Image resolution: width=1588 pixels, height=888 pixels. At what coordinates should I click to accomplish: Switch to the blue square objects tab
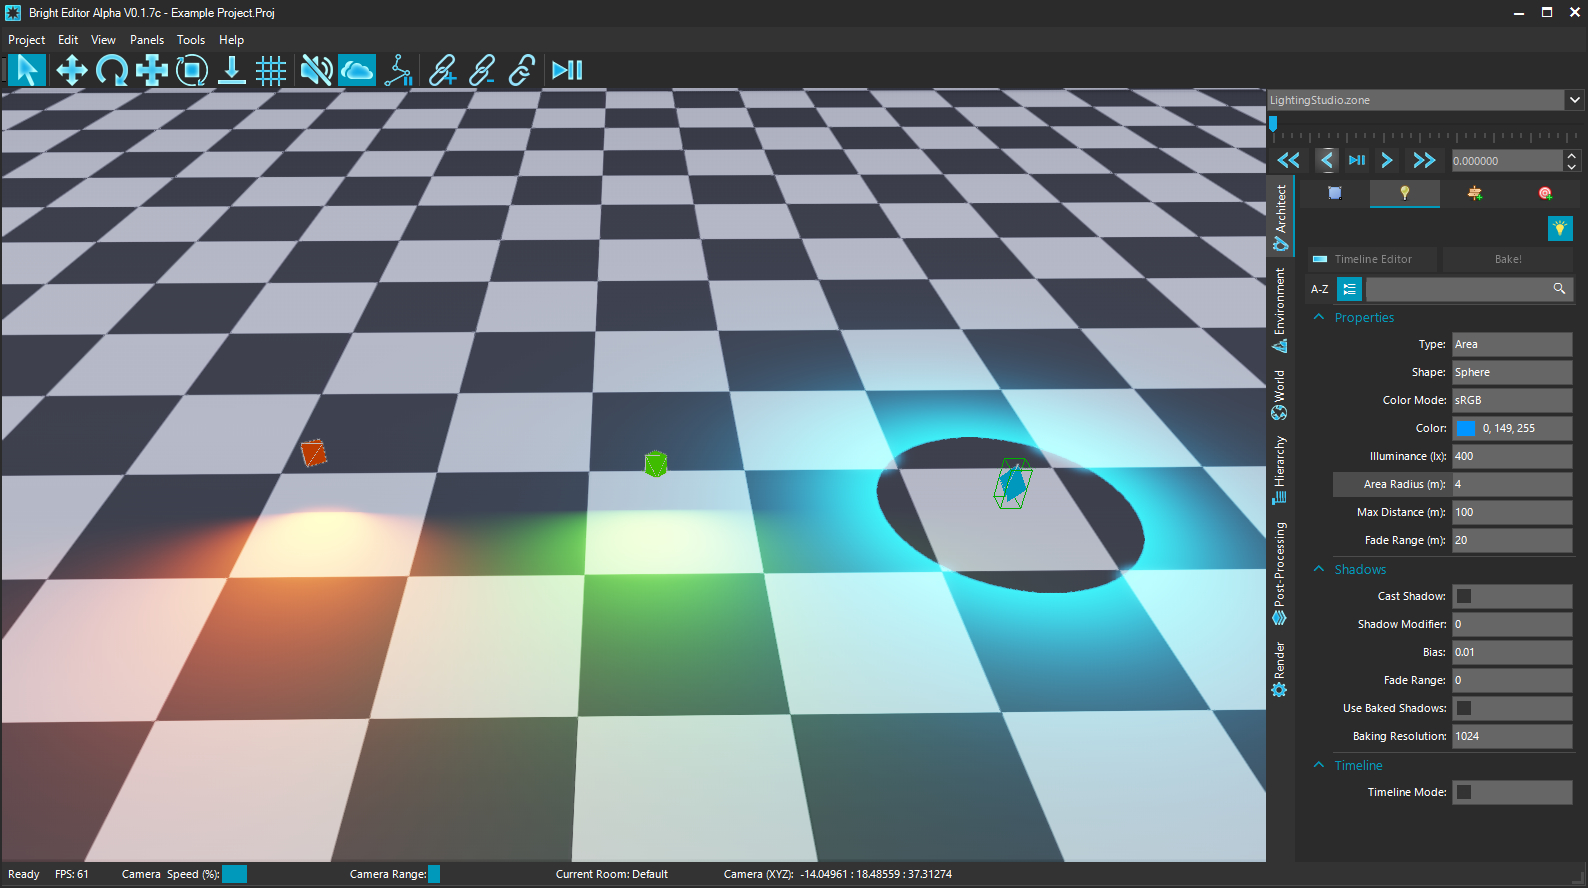1334,193
